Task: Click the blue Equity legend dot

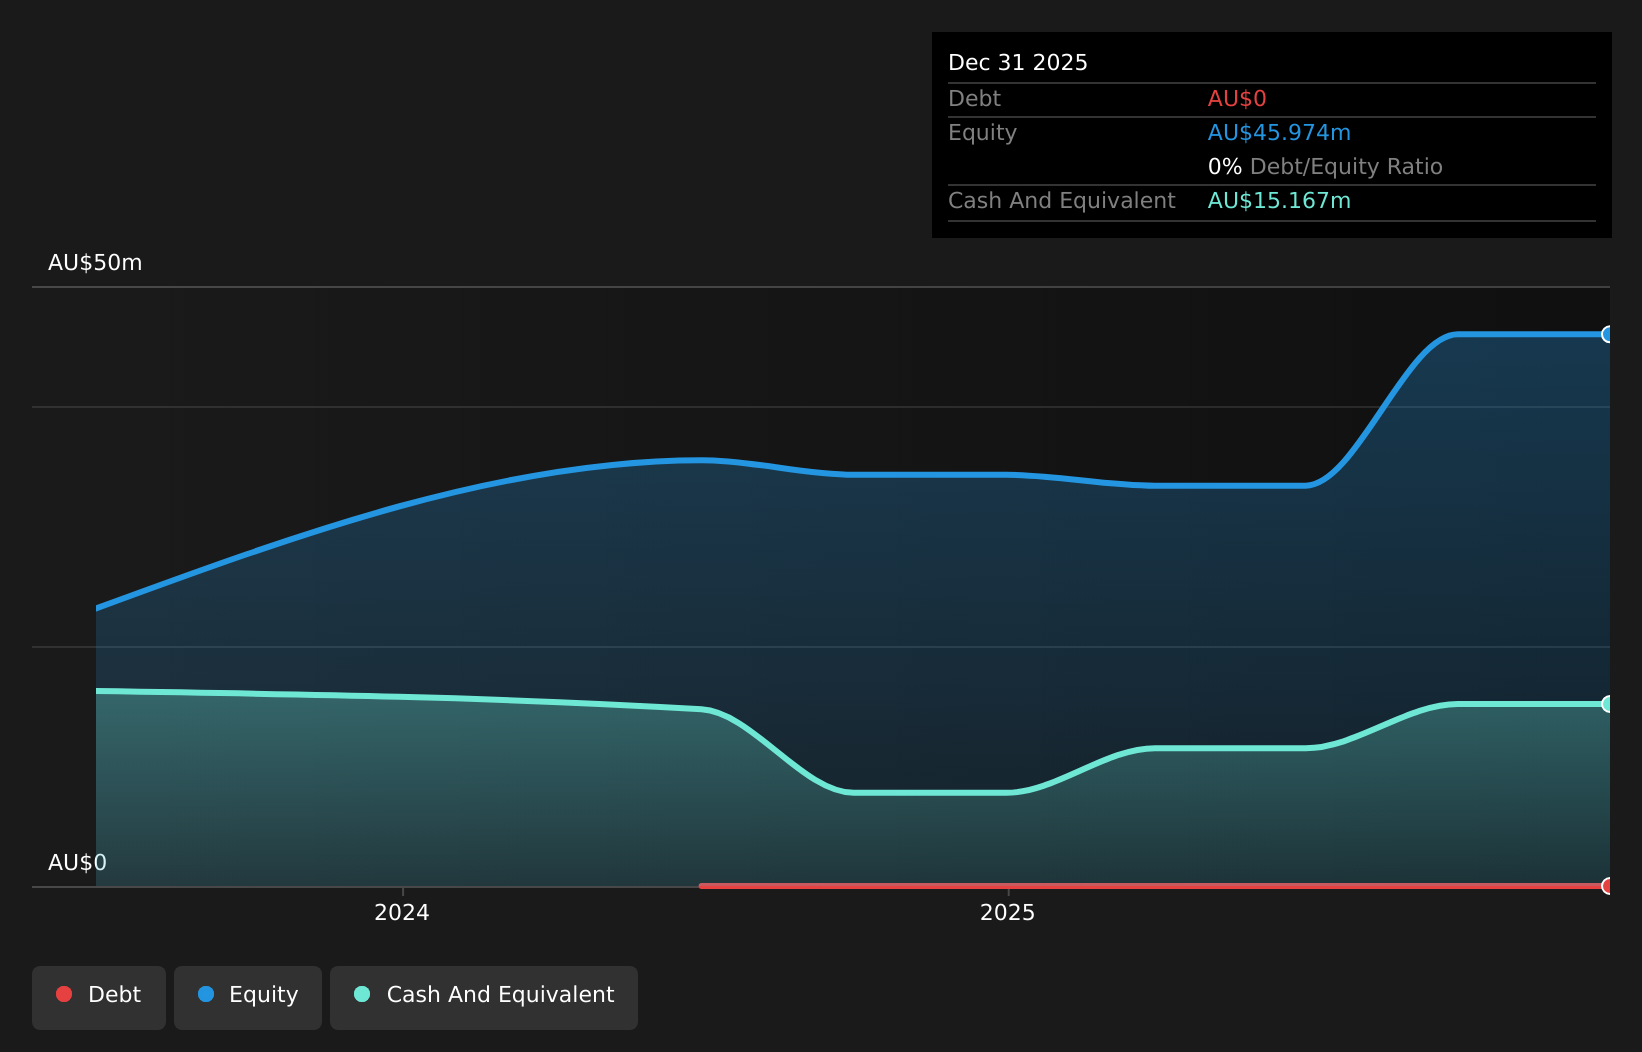Action: [206, 994]
